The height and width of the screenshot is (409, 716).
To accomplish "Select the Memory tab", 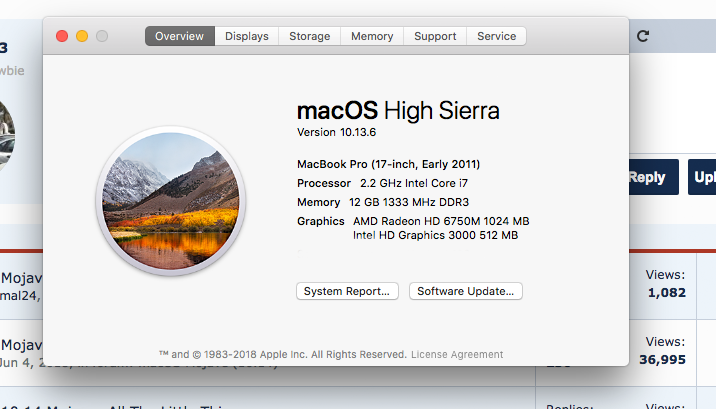I will click(x=372, y=36).
